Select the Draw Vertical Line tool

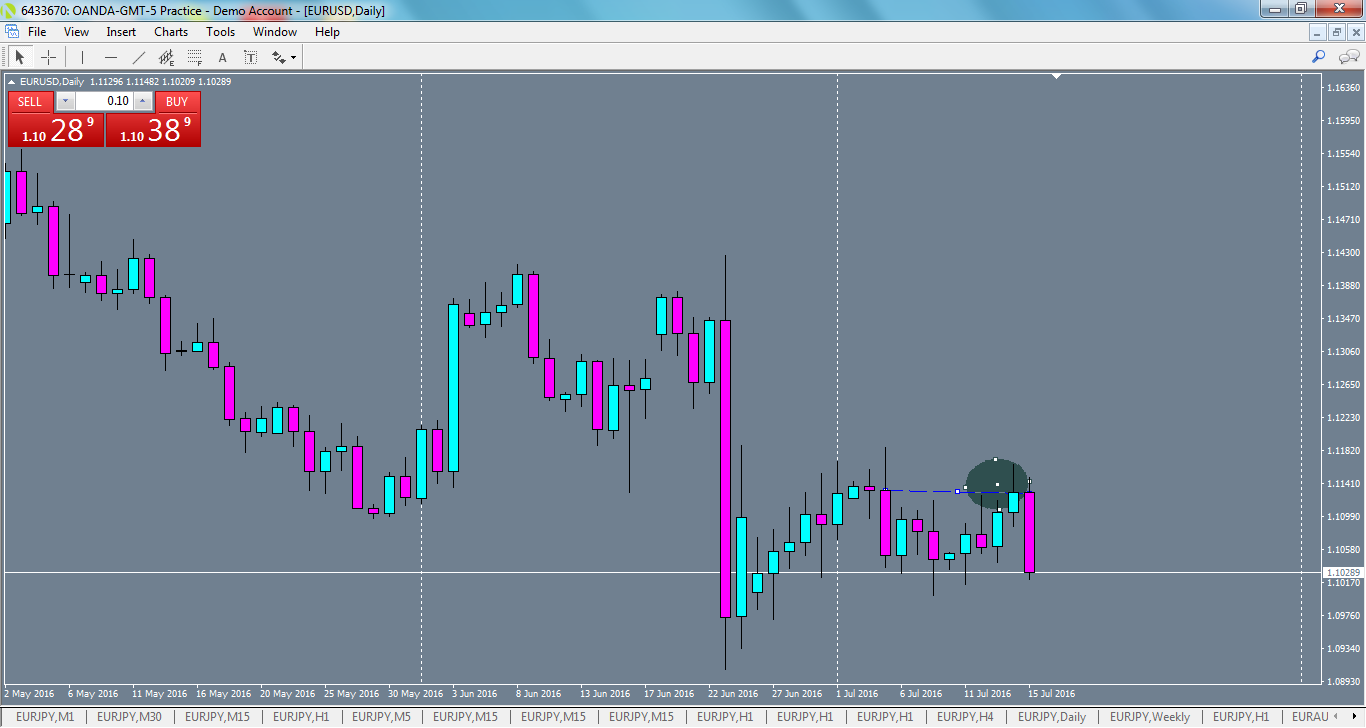(x=82, y=57)
